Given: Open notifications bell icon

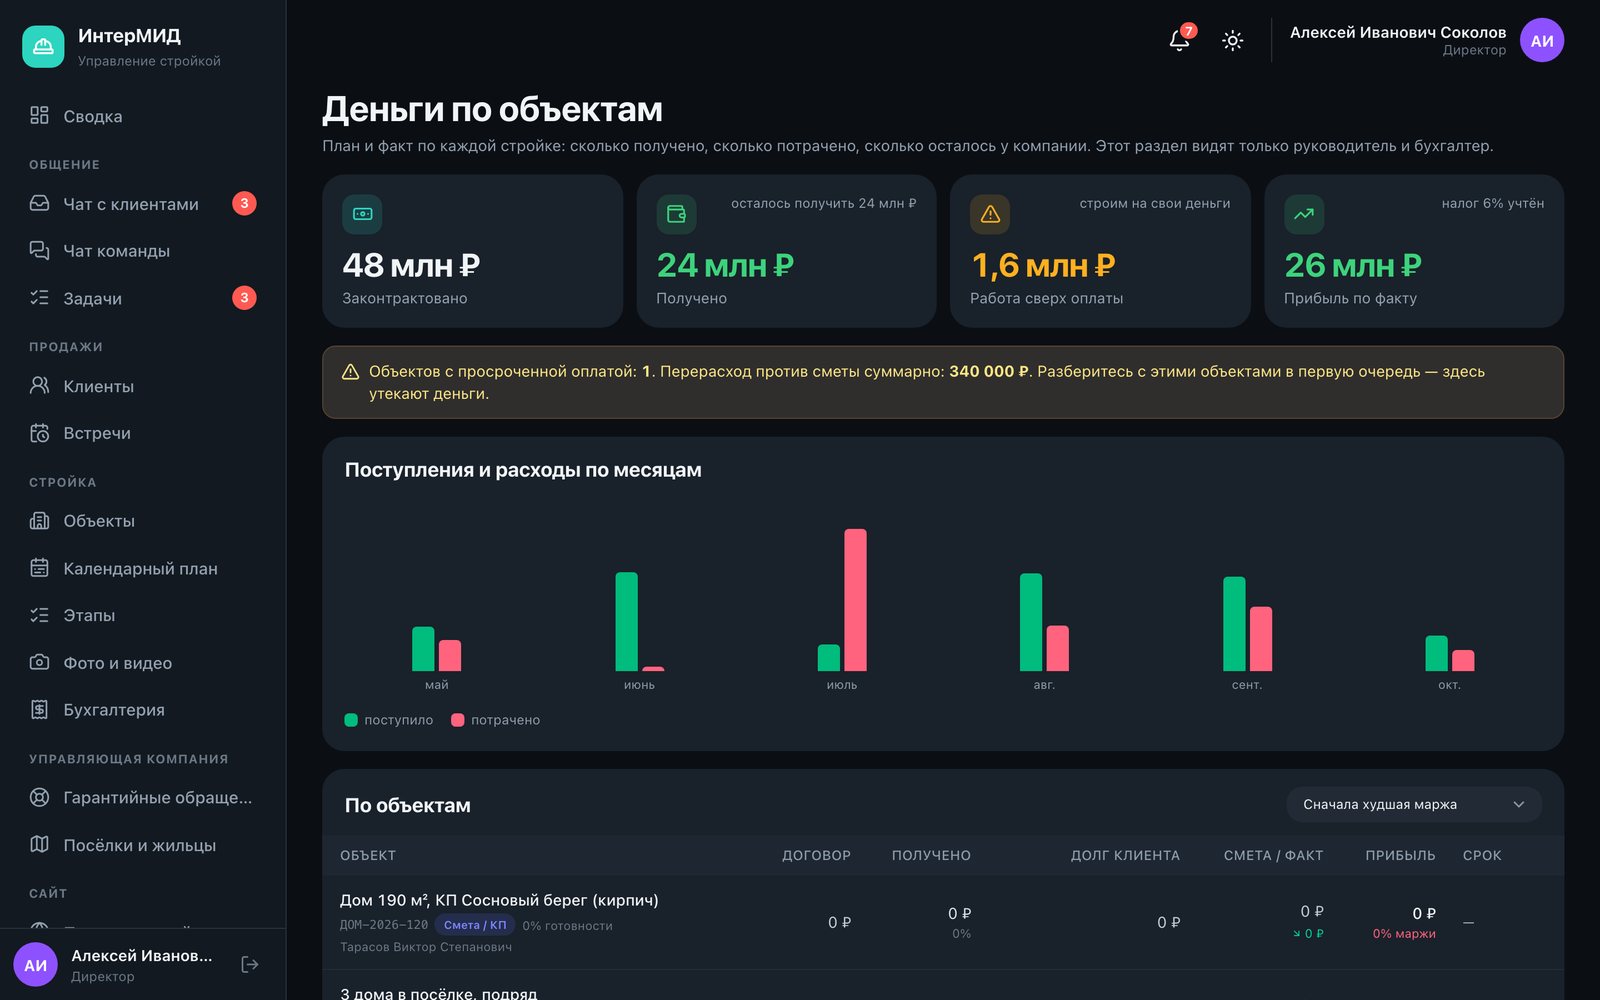Looking at the screenshot, I should click(1179, 40).
